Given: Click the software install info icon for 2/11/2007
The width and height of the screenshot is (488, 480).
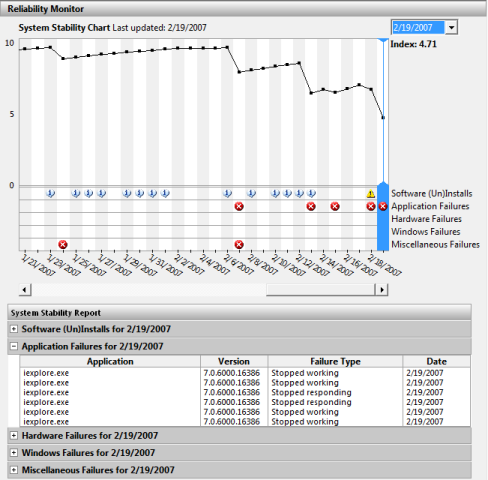Looking at the screenshot, I should pos(288,193).
